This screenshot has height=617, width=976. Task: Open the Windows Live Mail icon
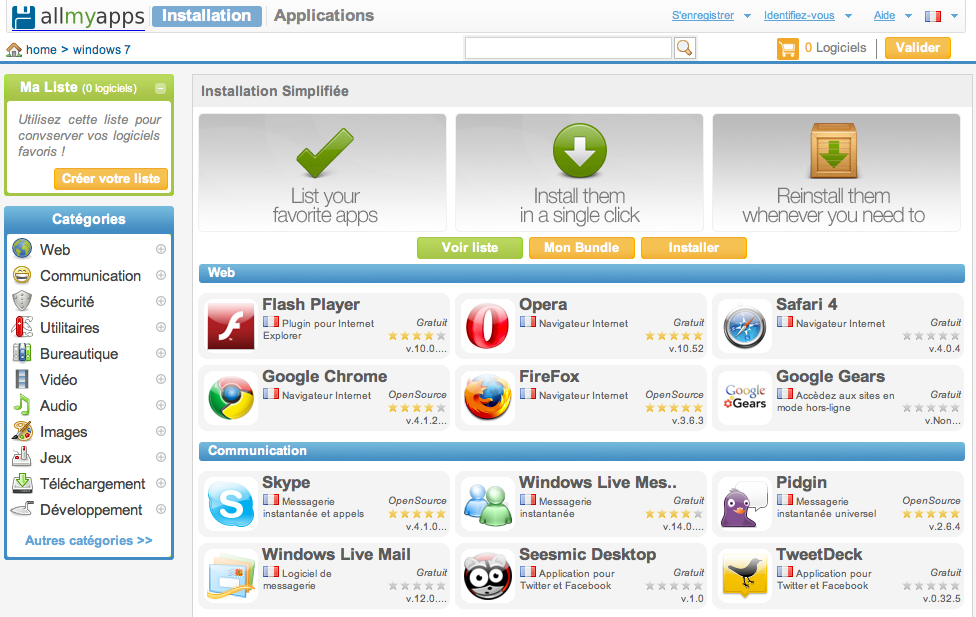(231, 576)
